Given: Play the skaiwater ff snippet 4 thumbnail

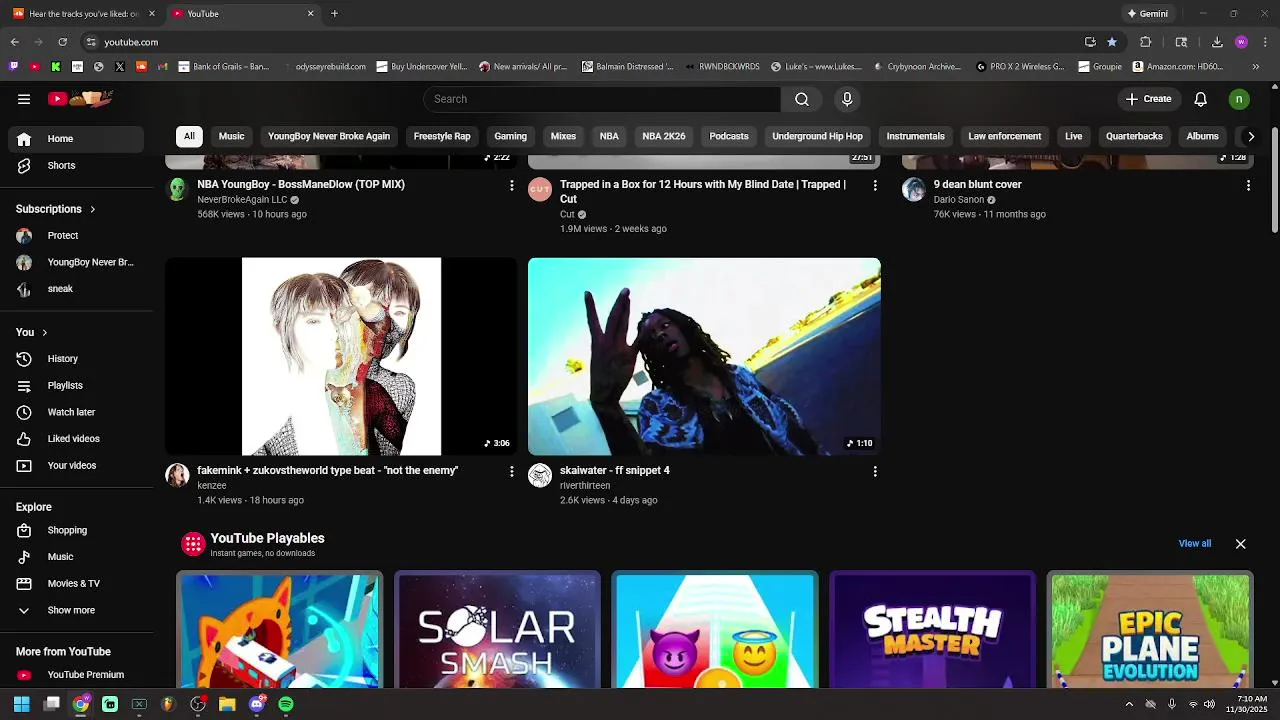Looking at the screenshot, I should (704, 357).
